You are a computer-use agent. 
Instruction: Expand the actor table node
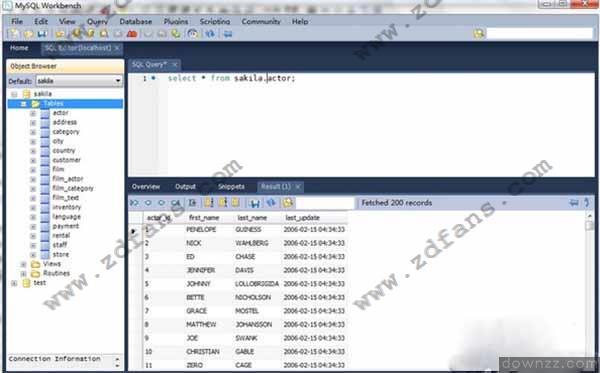click(33, 113)
